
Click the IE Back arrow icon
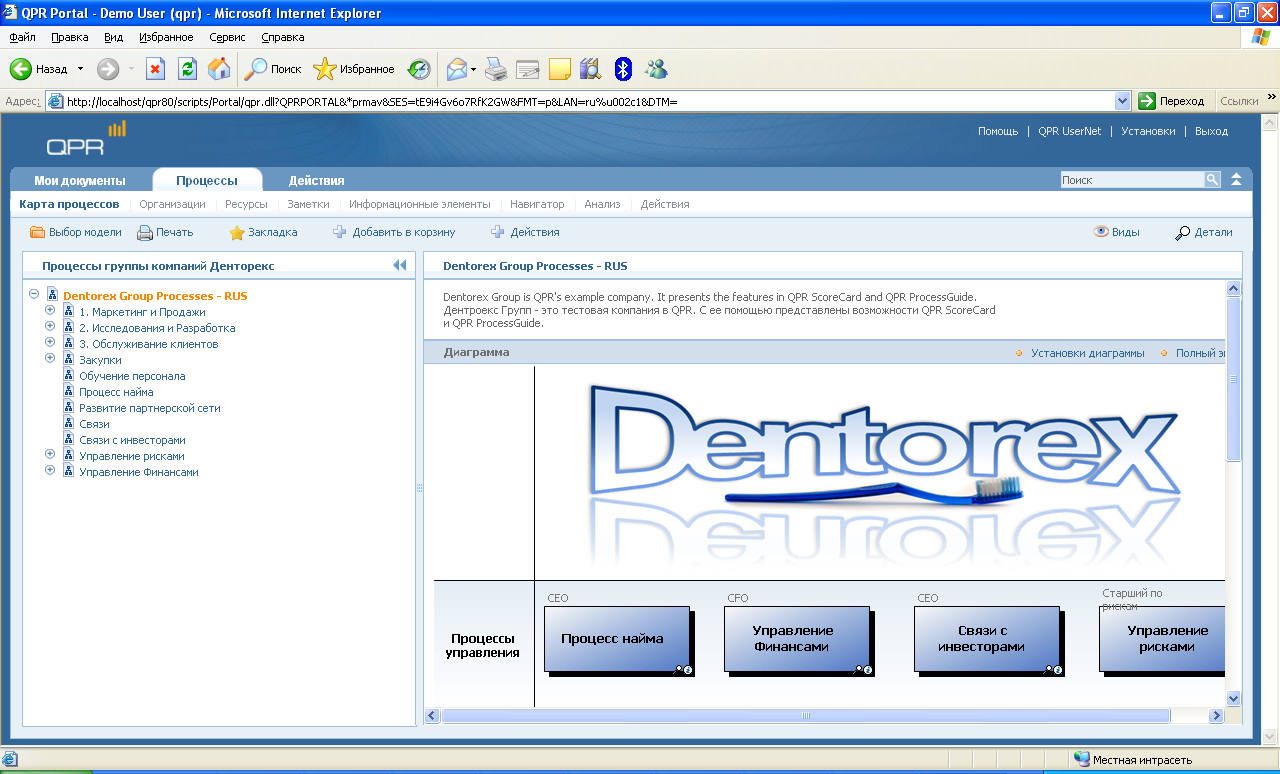point(21,69)
